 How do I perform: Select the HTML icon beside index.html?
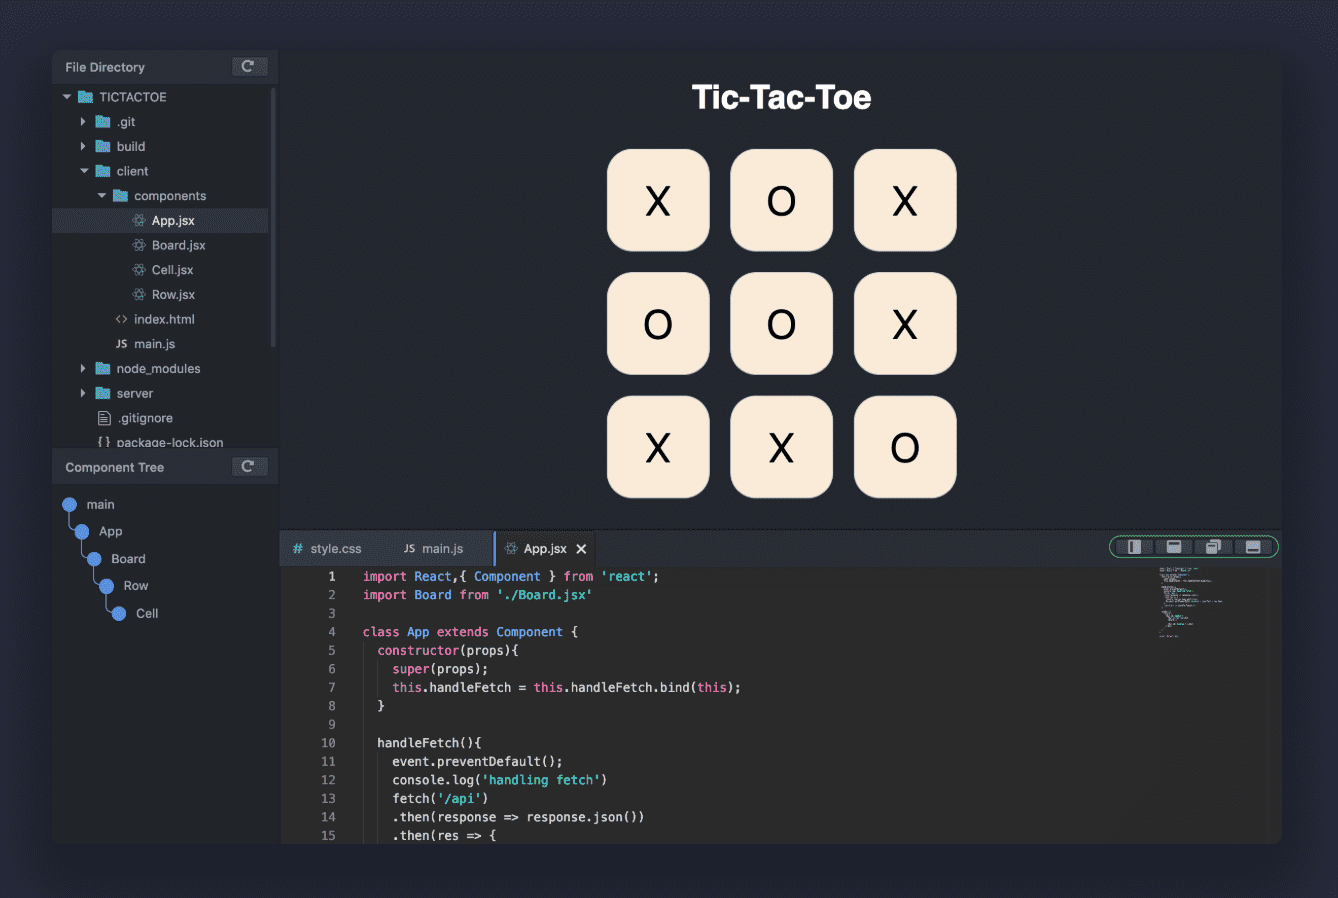122,319
